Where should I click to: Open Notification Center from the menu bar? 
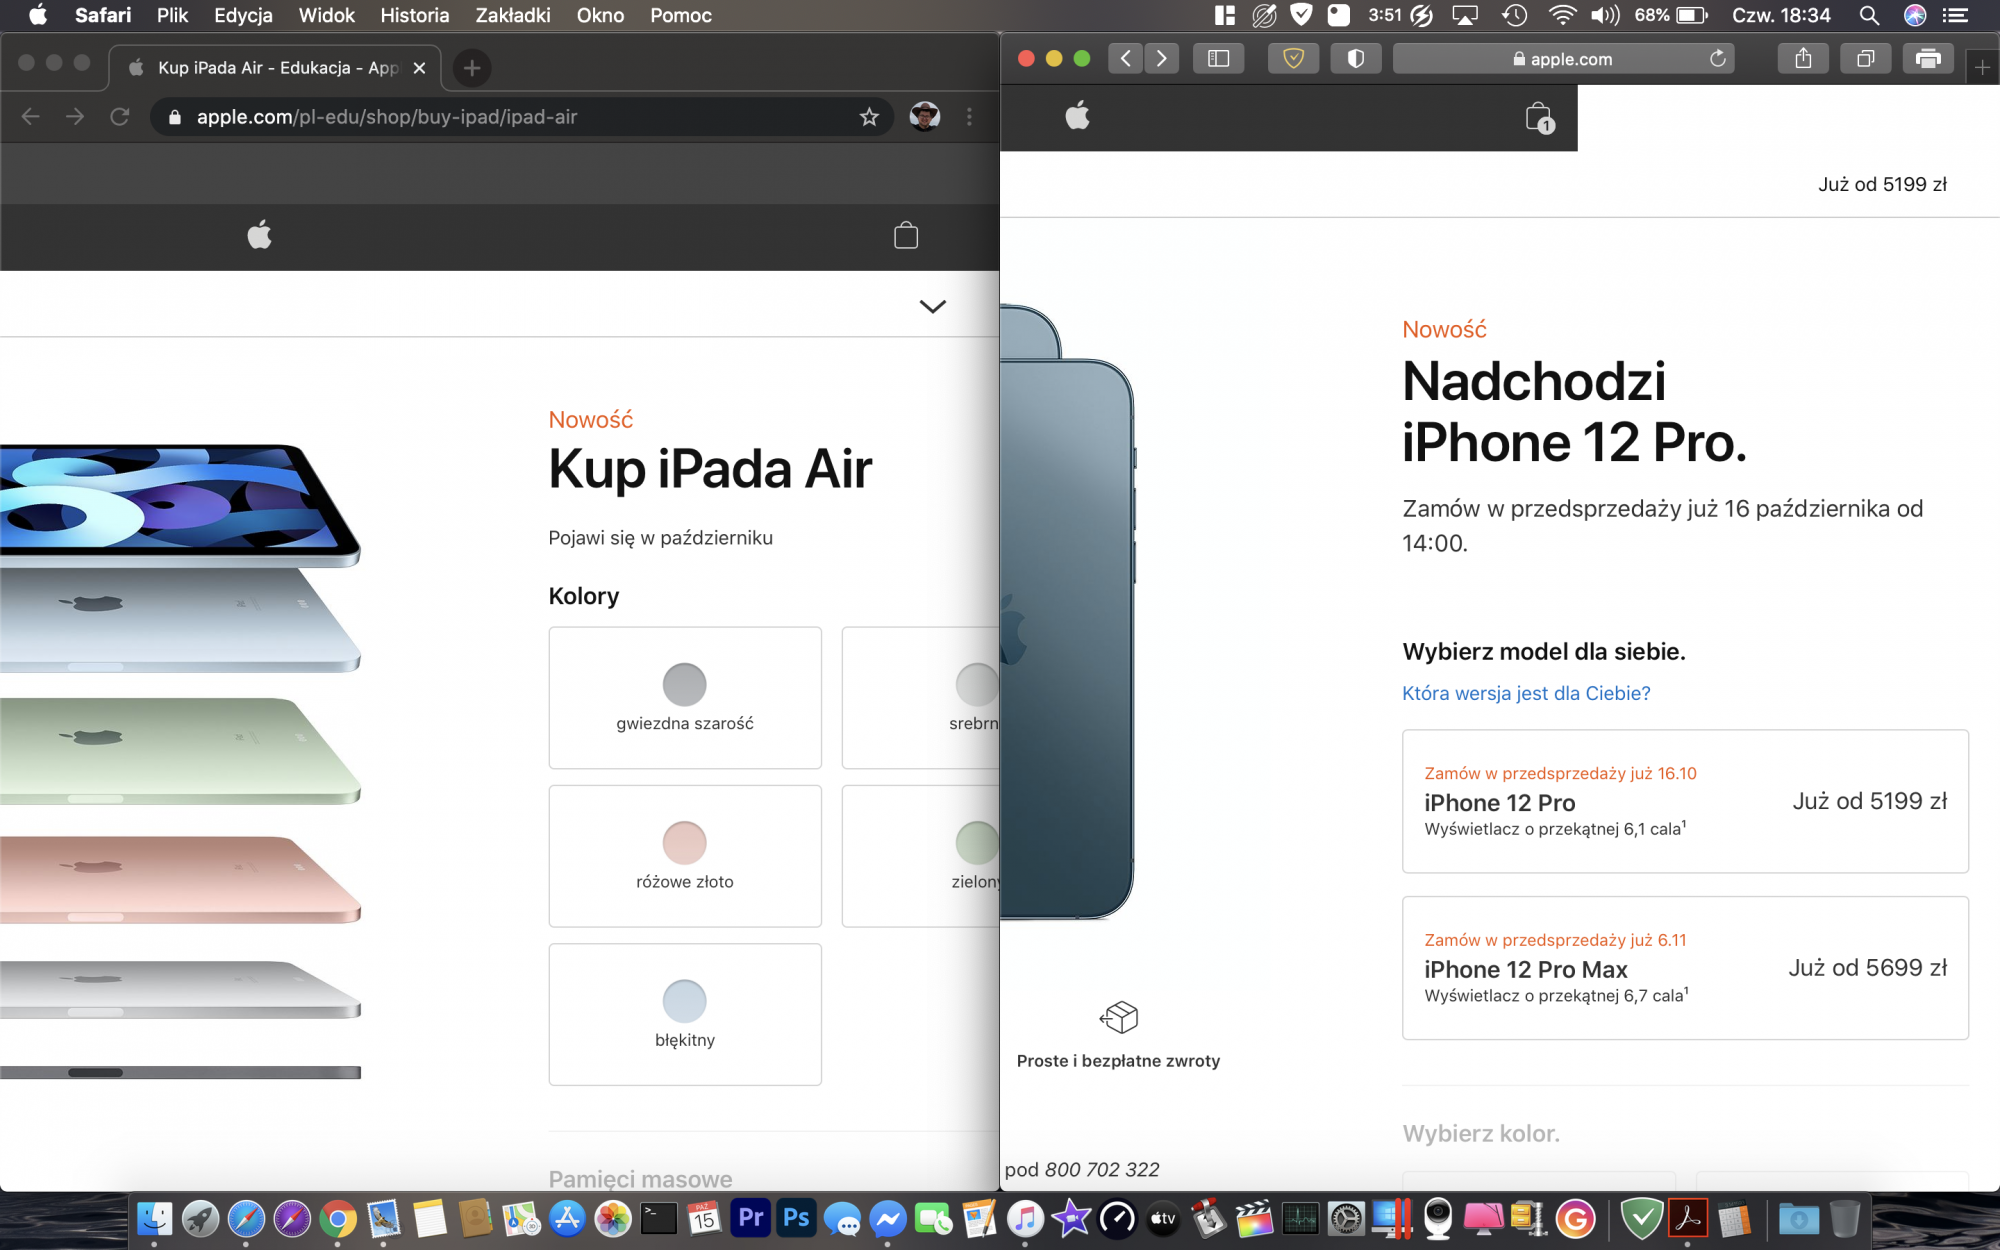point(1955,15)
